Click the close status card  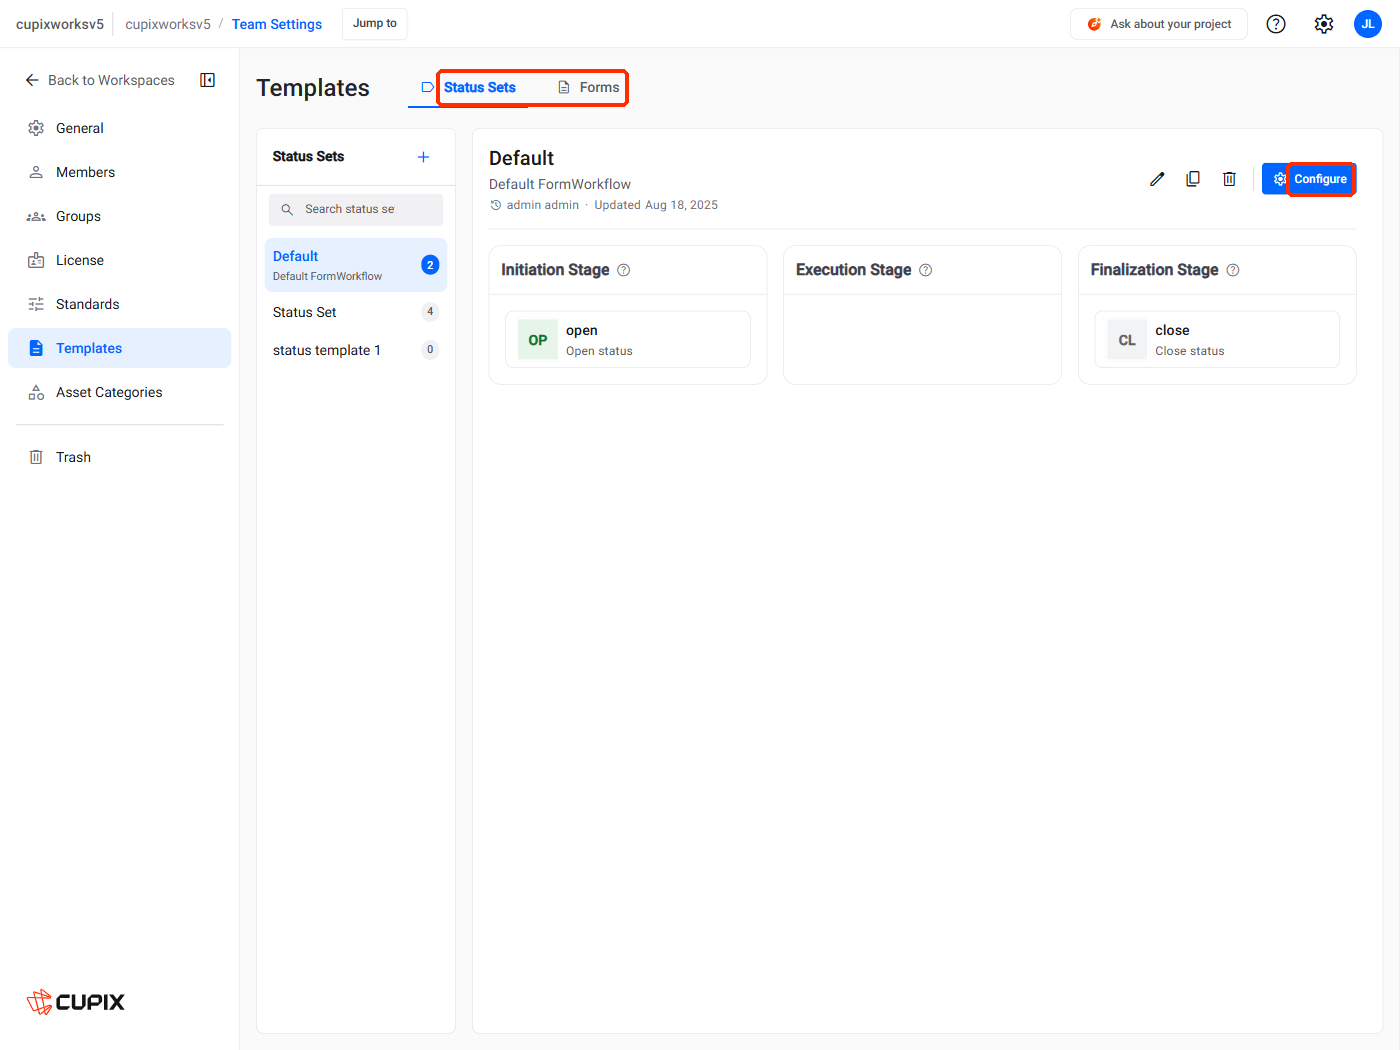(1217, 340)
